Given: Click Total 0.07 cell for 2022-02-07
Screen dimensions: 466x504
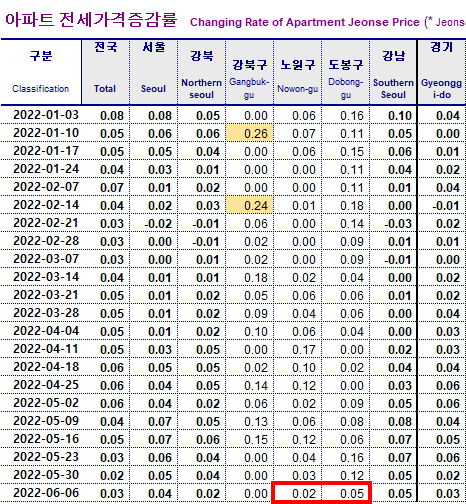Looking at the screenshot, I should [106, 187].
